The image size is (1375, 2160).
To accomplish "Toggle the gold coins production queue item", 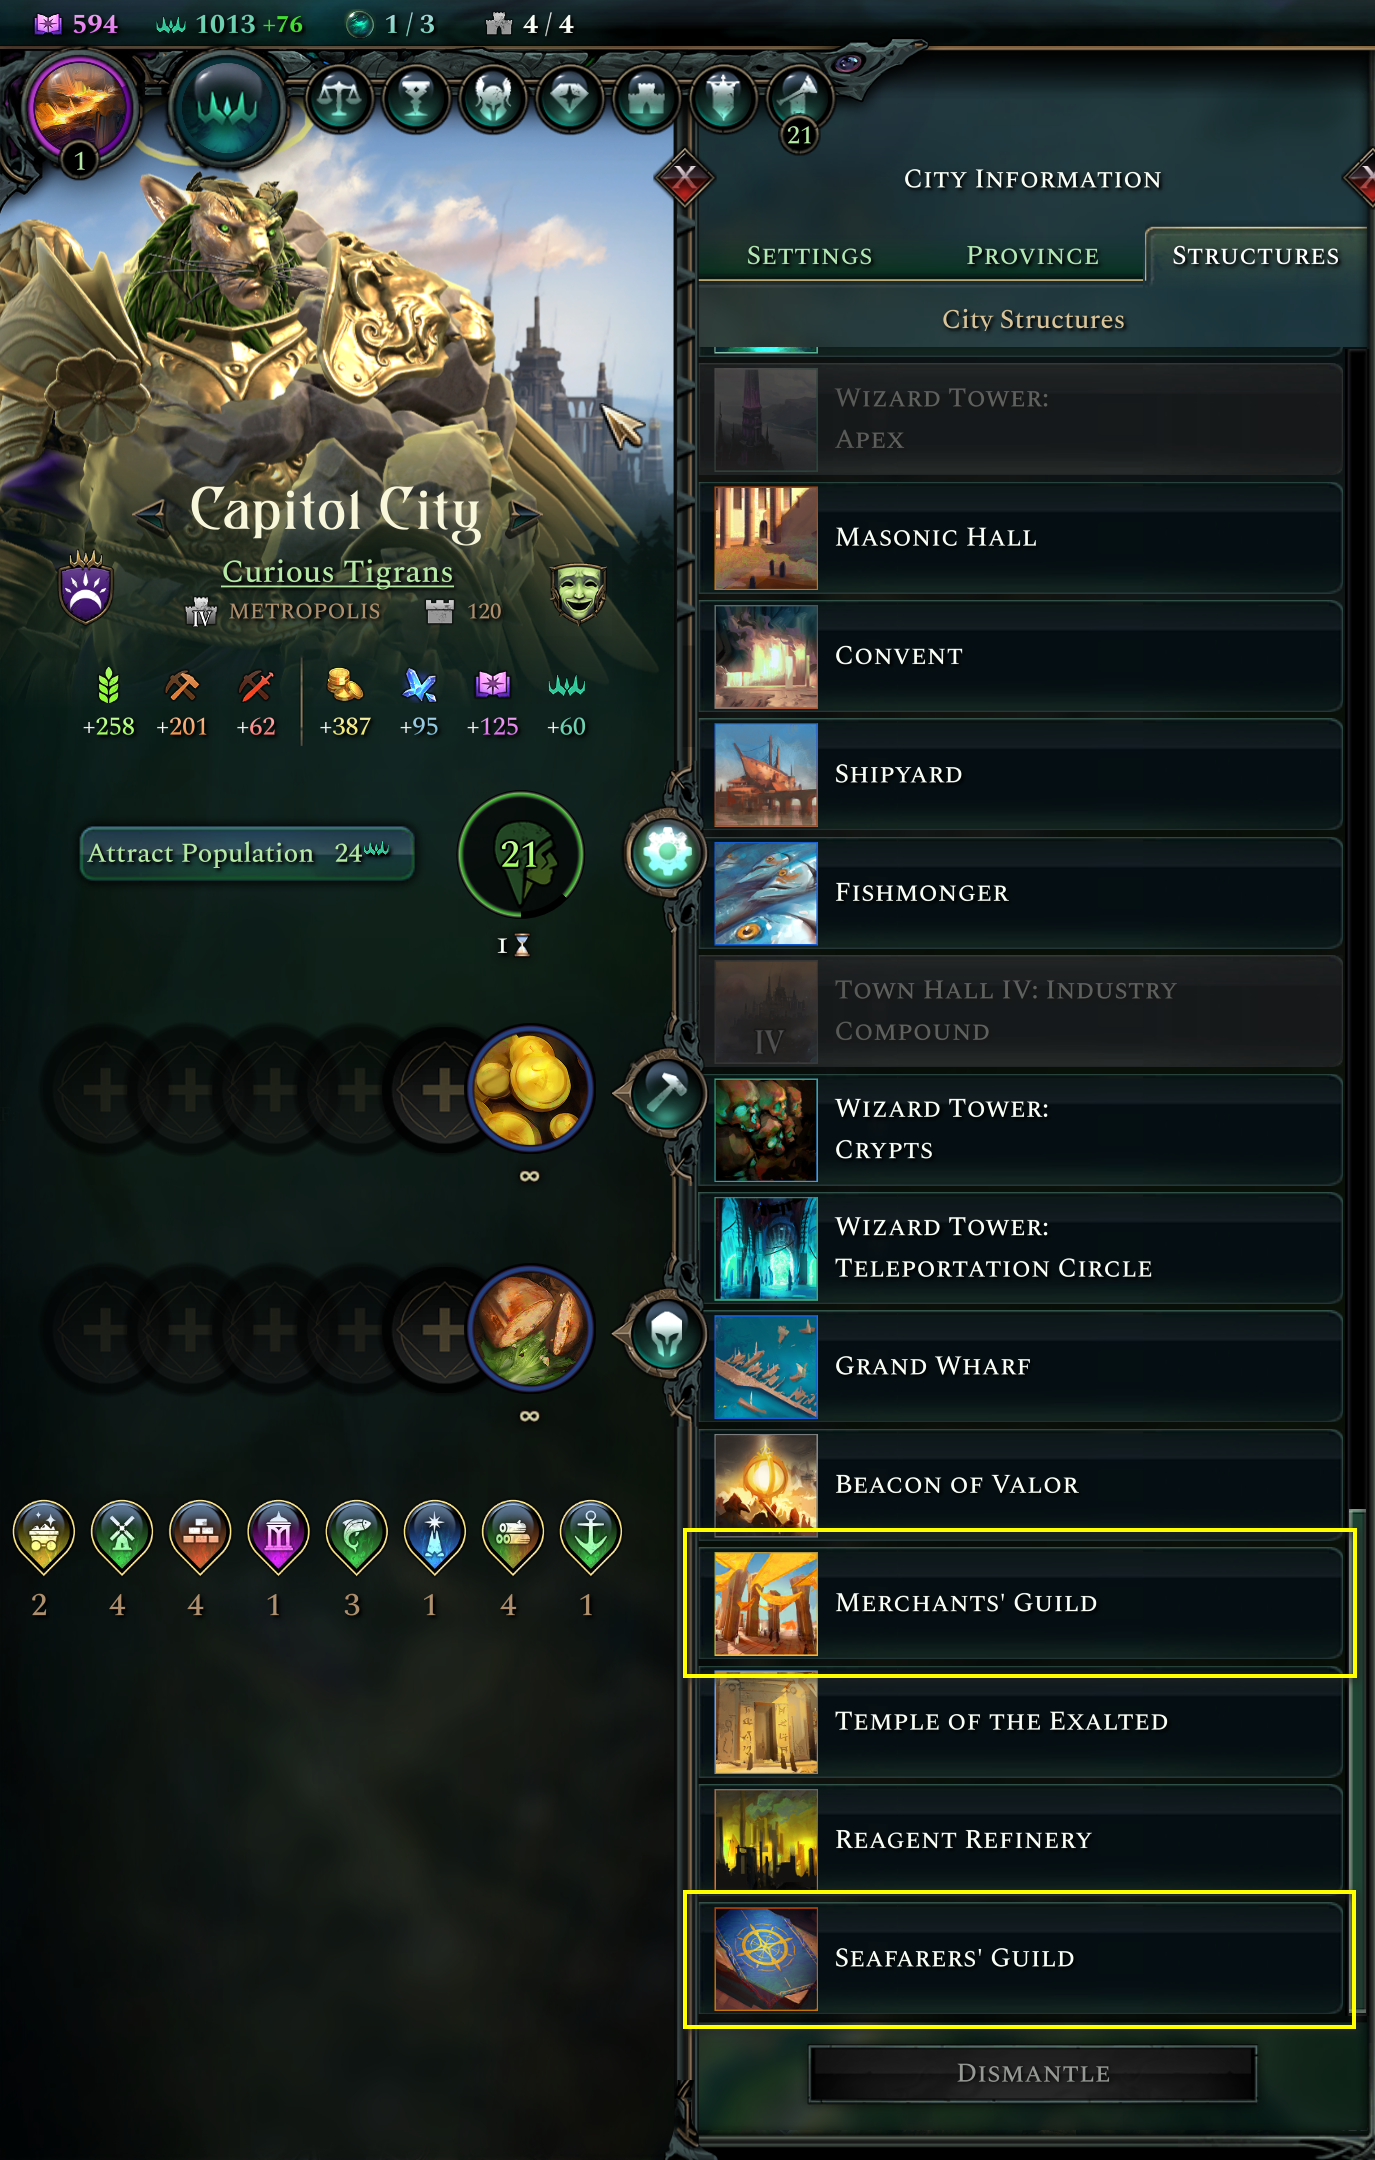I will click(530, 1088).
